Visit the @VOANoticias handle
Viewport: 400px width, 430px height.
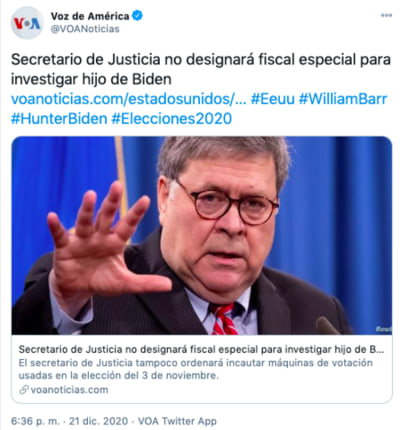pos(85,29)
